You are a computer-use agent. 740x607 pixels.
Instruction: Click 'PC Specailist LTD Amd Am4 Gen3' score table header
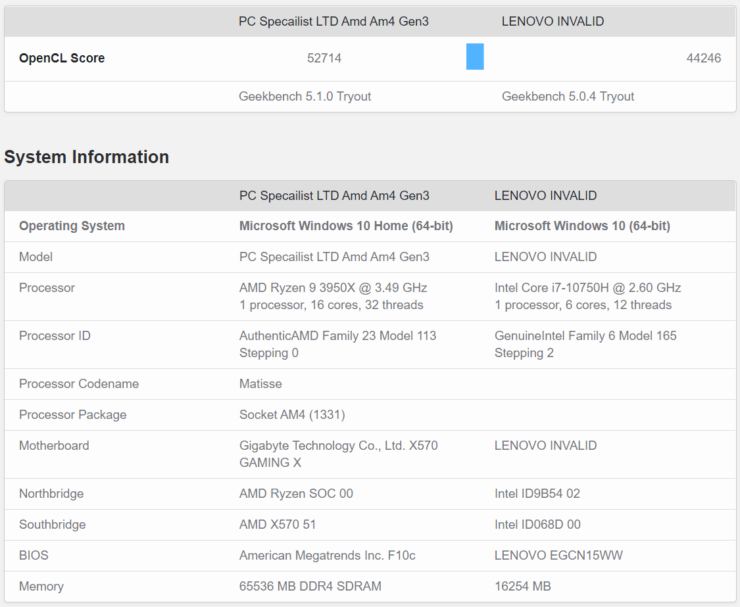coord(334,21)
